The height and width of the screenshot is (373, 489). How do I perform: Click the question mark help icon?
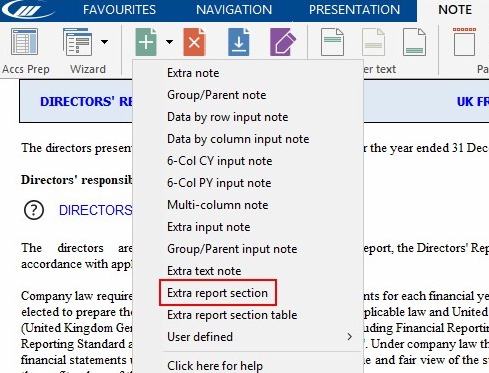coord(34,210)
